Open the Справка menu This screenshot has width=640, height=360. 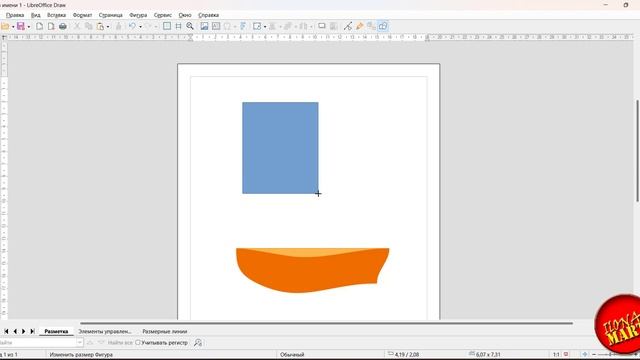[209, 15]
